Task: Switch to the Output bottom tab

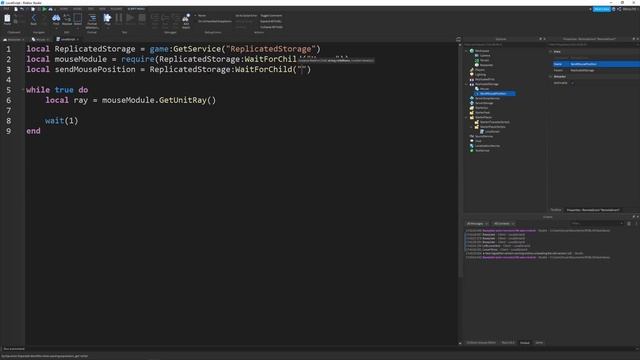Action: pyautogui.click(x=524, y=343)
